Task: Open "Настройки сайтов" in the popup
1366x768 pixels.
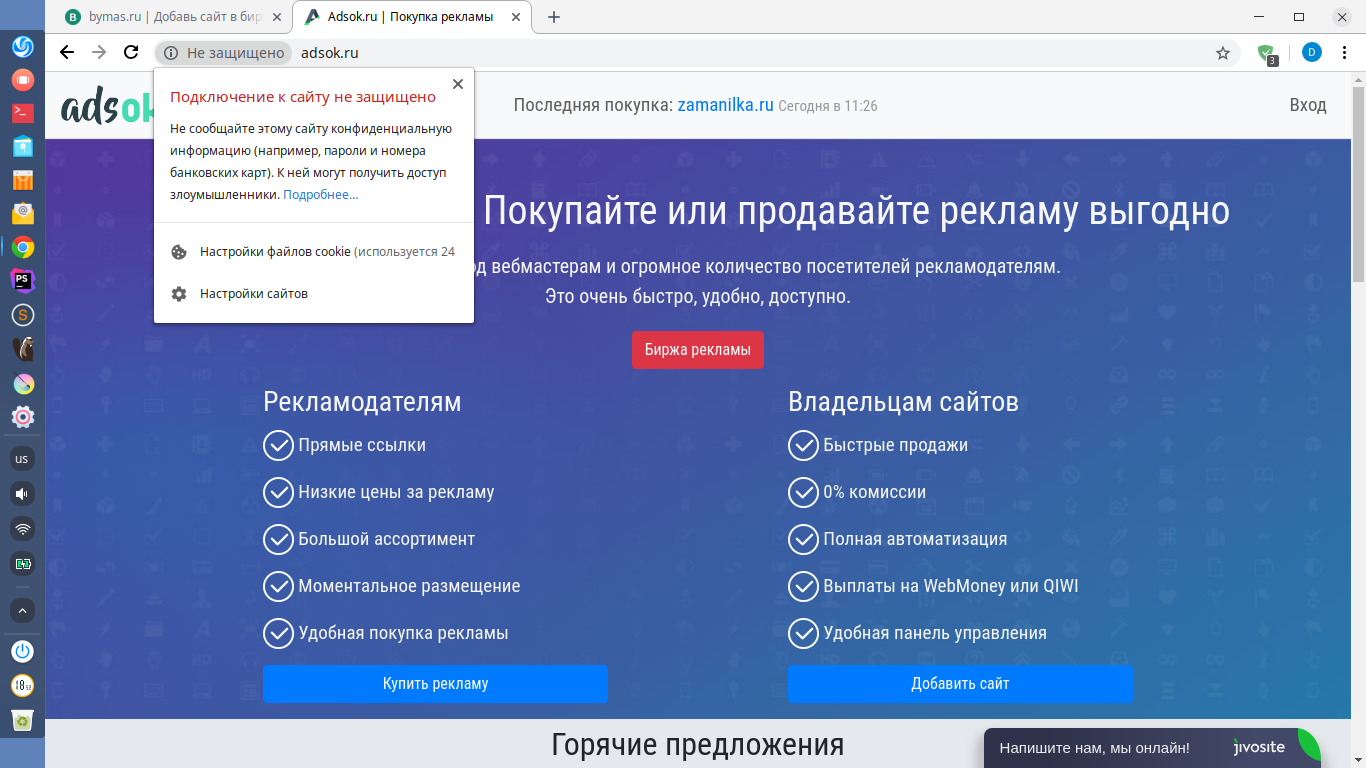Action: (254, 294)
